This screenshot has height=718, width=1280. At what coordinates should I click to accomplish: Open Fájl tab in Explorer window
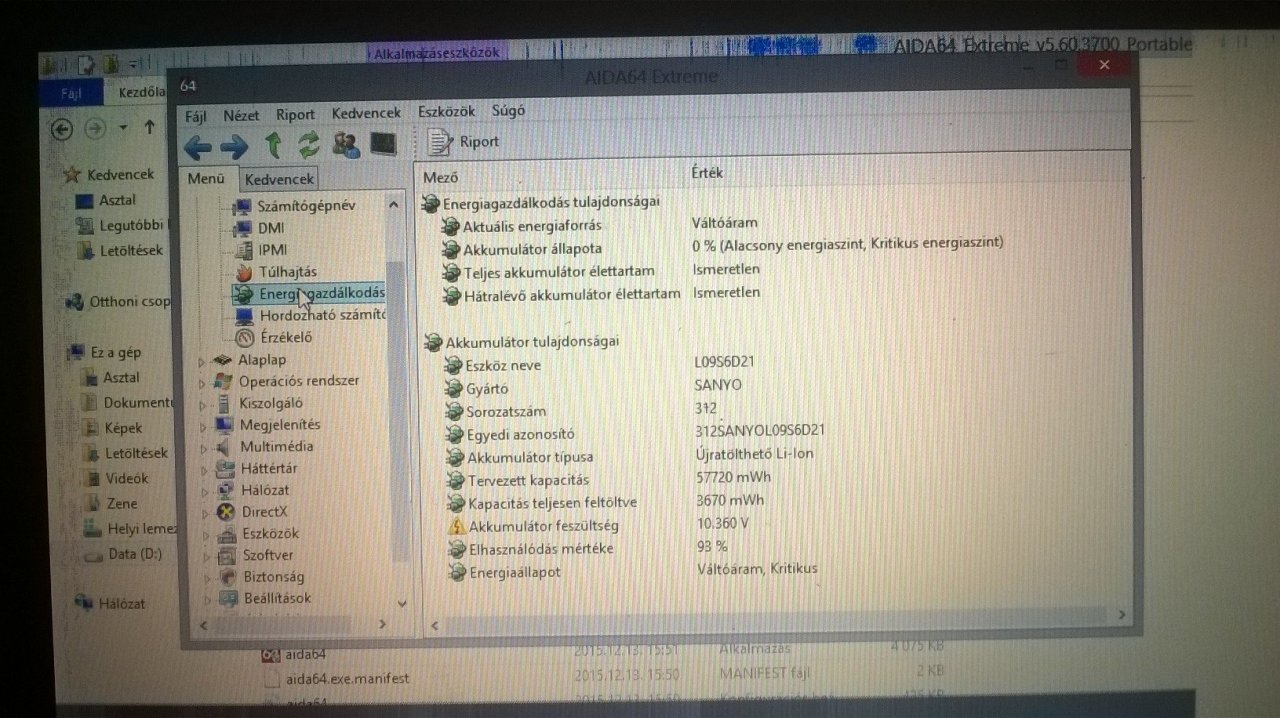70,93
